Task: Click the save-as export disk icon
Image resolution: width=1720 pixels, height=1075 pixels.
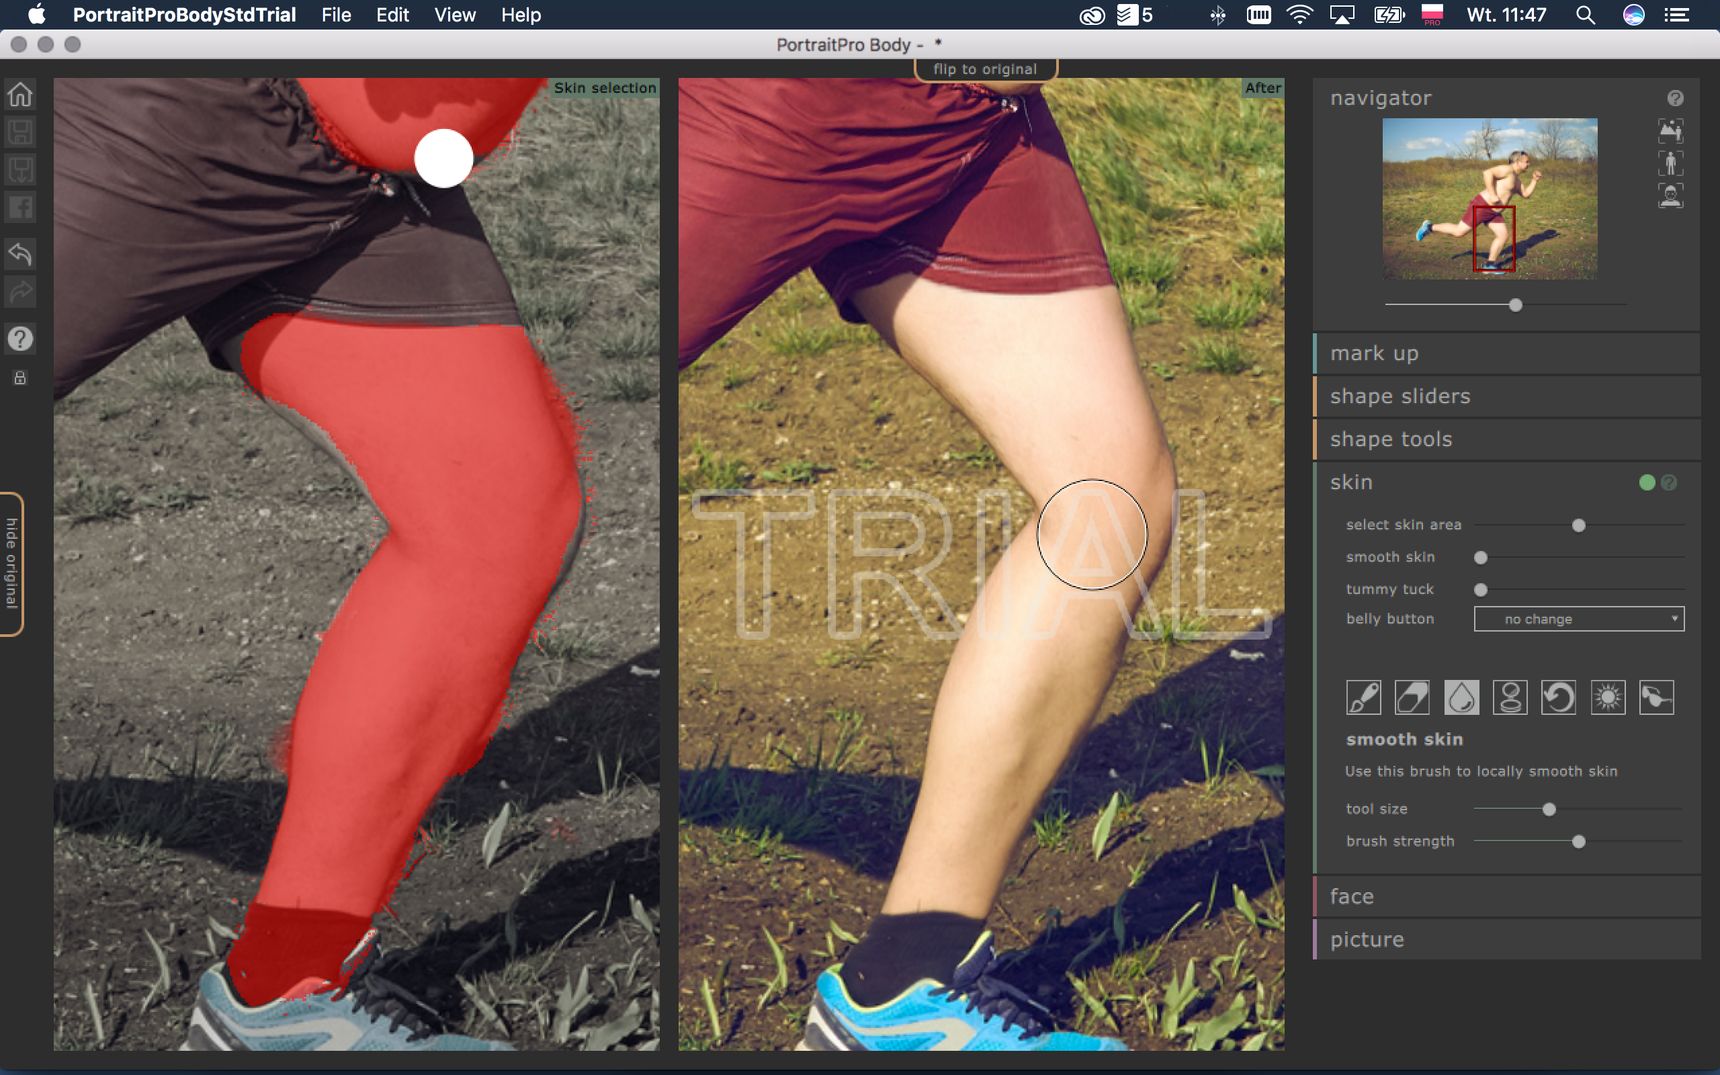Action: [x=20, y=170]
